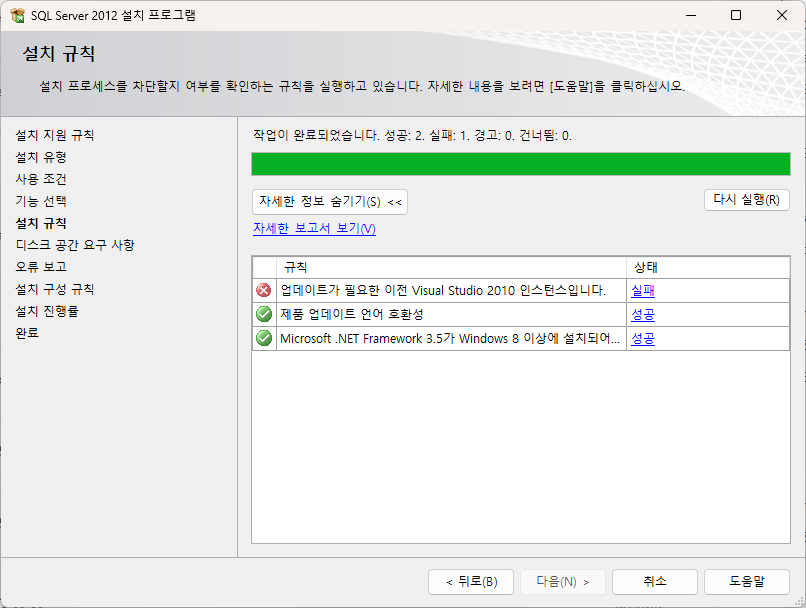
Task: Select the 완료 step
Action: point(27,333)
